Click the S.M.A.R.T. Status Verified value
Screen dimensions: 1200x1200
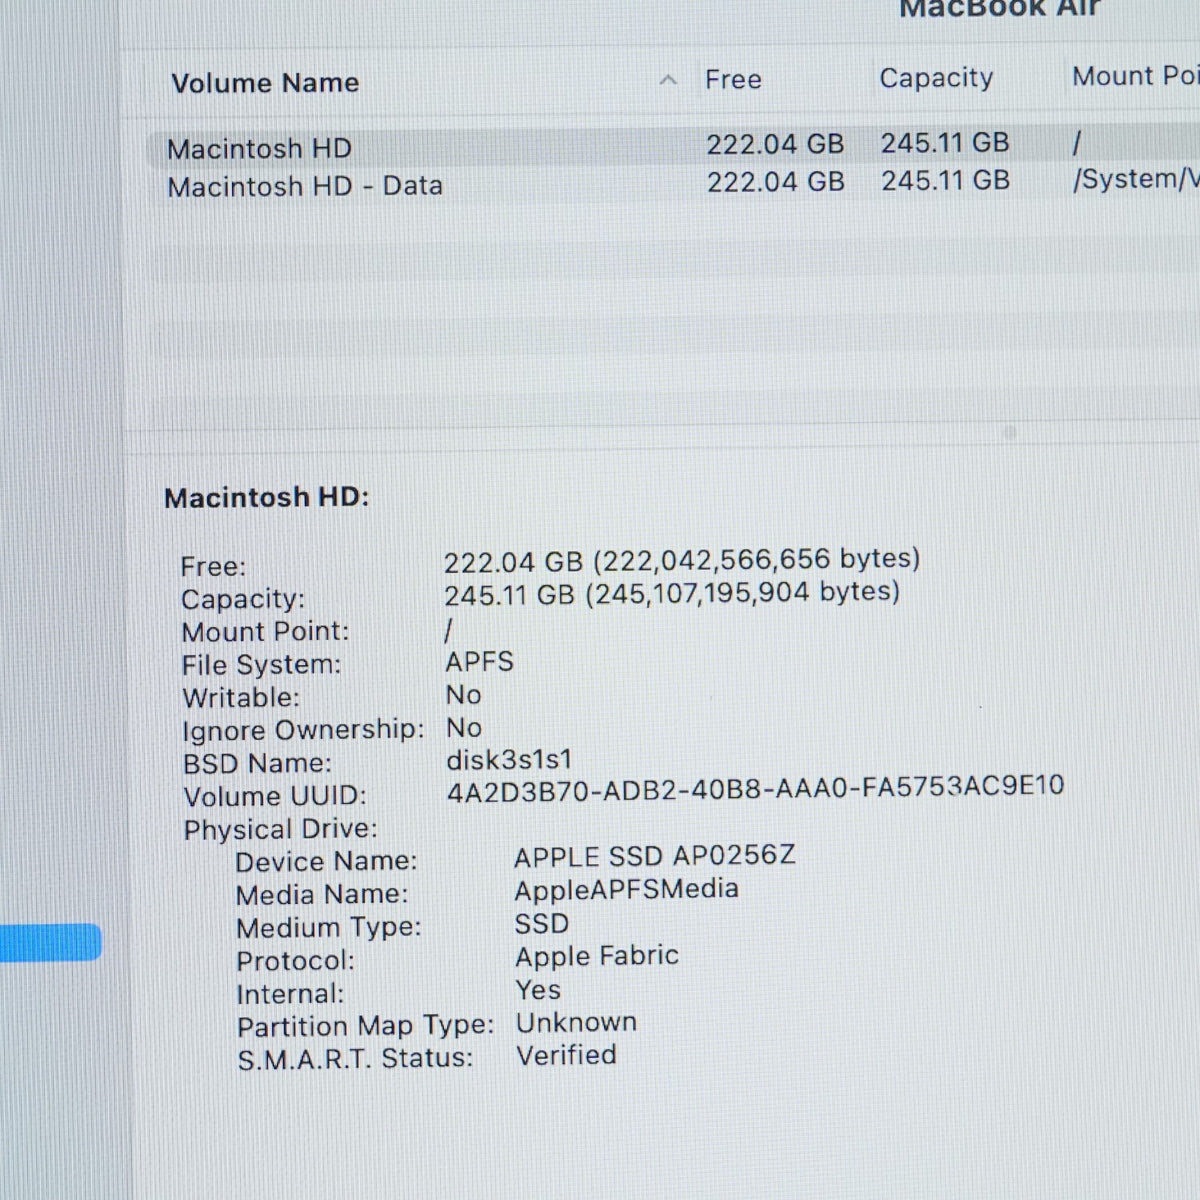coord(566,1055)
